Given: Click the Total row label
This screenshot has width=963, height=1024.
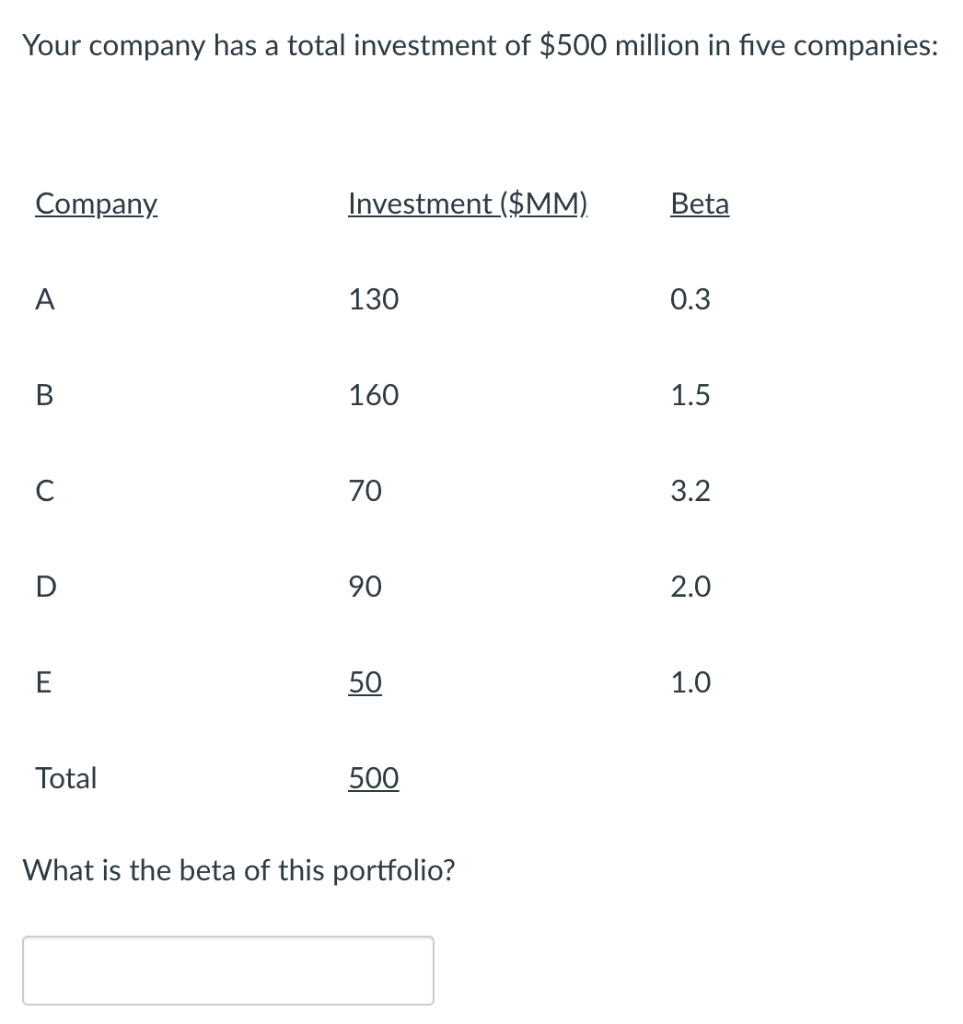Looking at the screenshot, I should pos(66,778).
